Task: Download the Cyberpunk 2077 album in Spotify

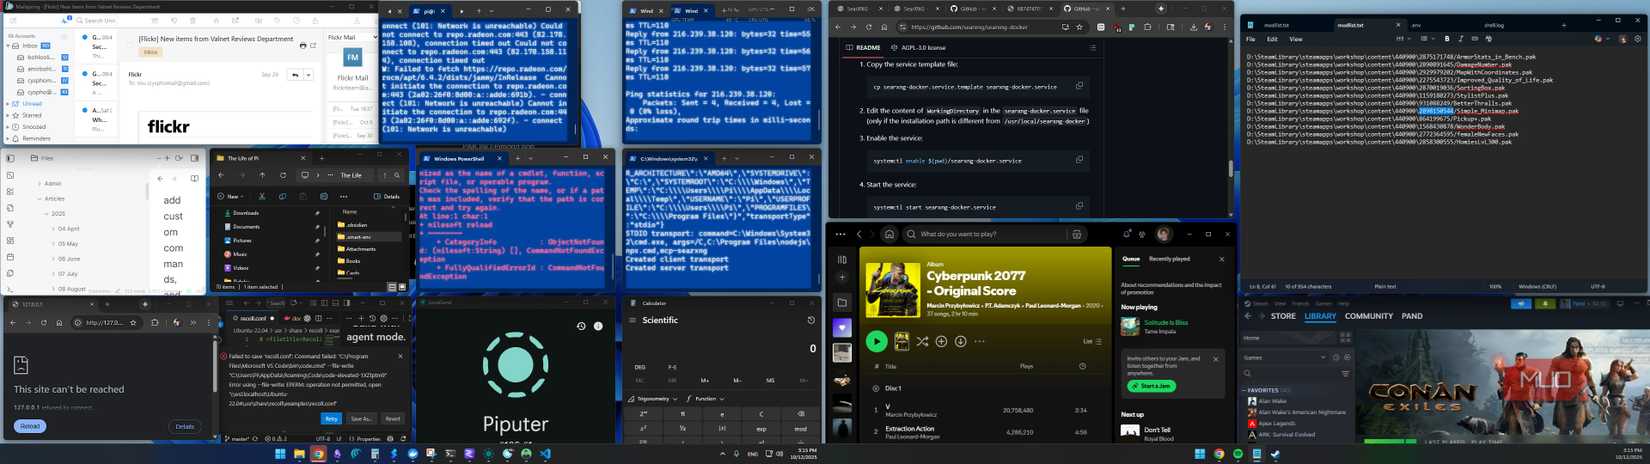Action: (x=960, y=342)
